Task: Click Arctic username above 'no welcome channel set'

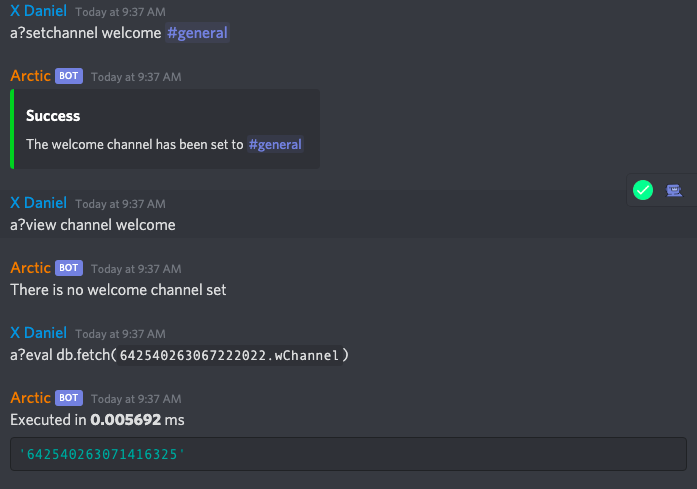Action: pyautogui.click(x=30, y=267)
